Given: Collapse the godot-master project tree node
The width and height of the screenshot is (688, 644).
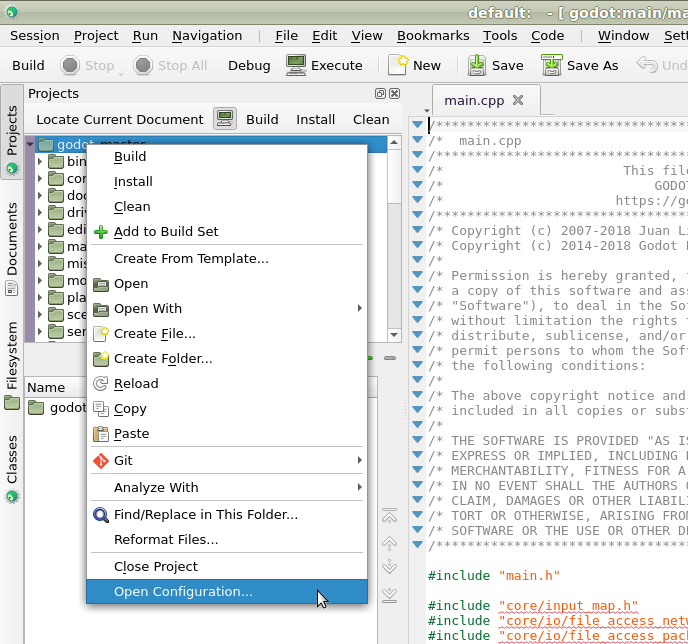Looking at the screenshot, I should coord(30,144).
